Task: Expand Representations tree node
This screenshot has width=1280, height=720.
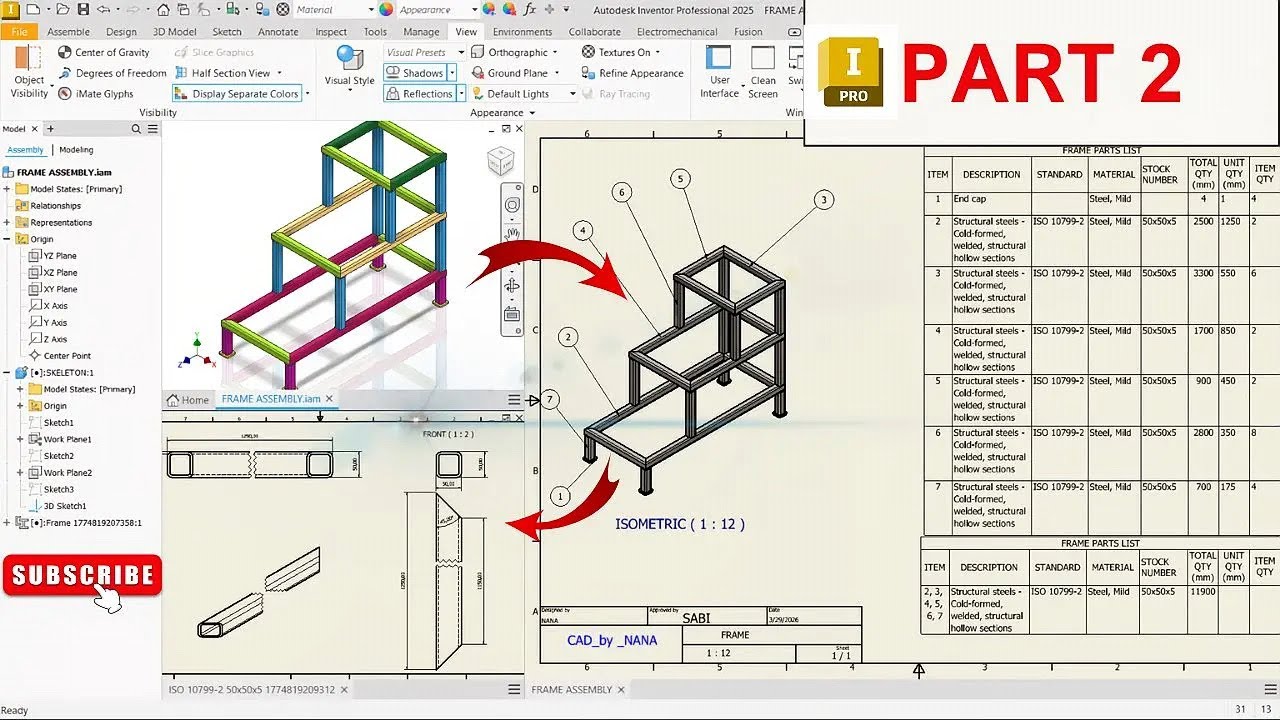Action: coord(7,222)
